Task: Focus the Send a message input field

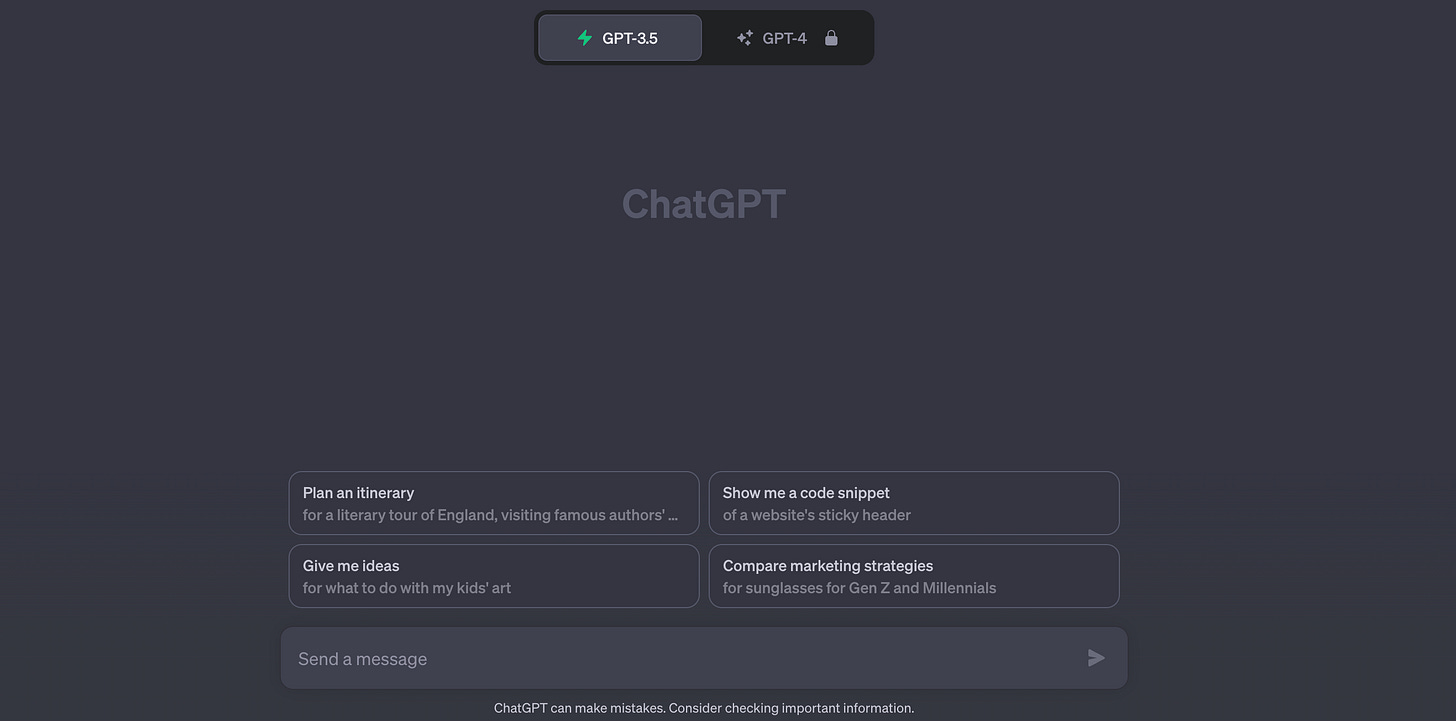Action: [704, 658]
